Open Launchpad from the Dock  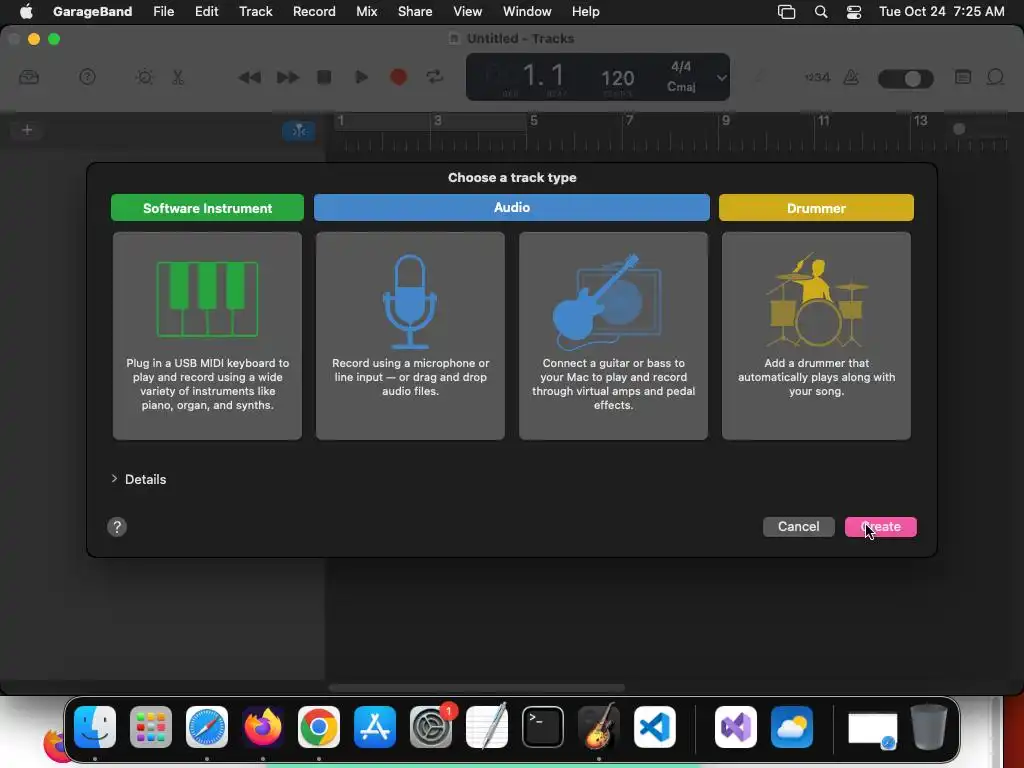pos(151,727)
